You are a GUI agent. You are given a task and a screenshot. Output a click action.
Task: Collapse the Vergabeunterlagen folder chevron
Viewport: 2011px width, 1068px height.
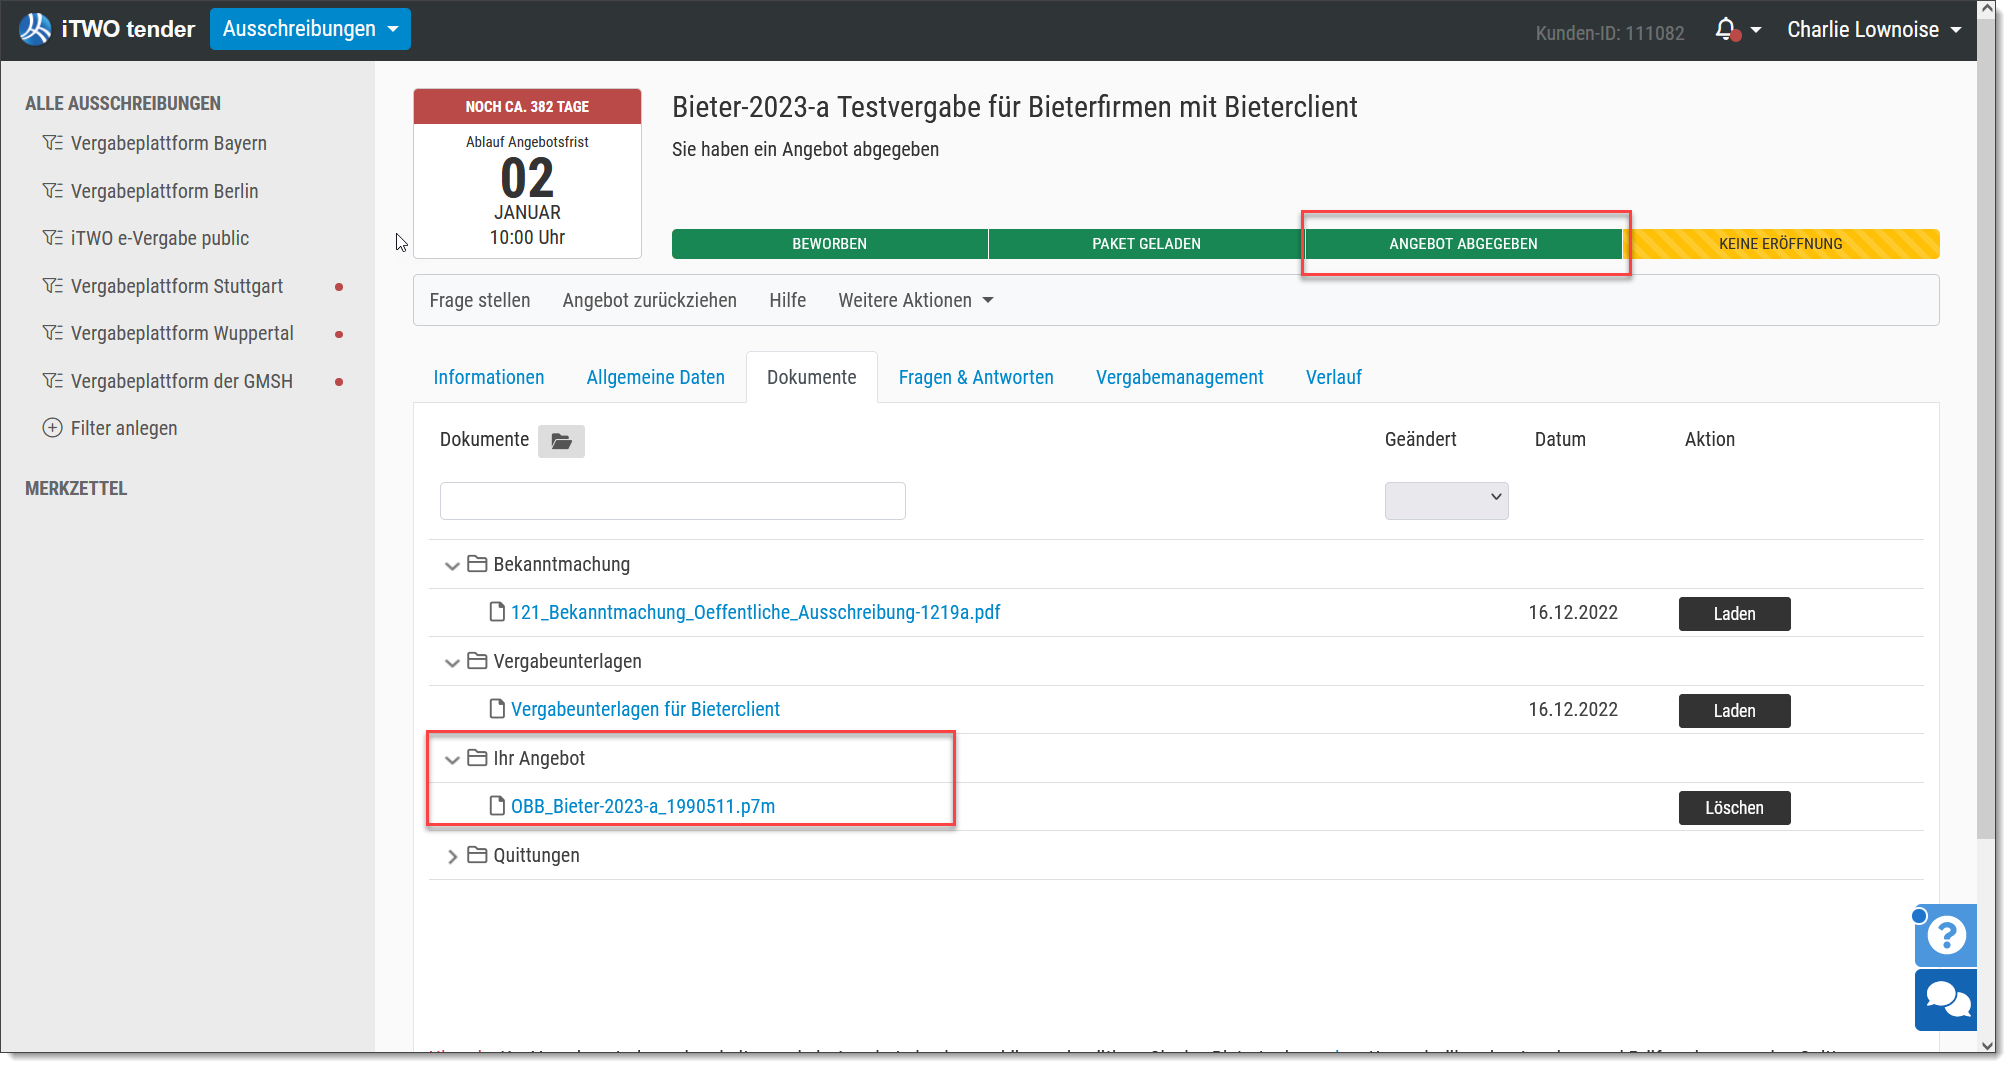point(452,663)
